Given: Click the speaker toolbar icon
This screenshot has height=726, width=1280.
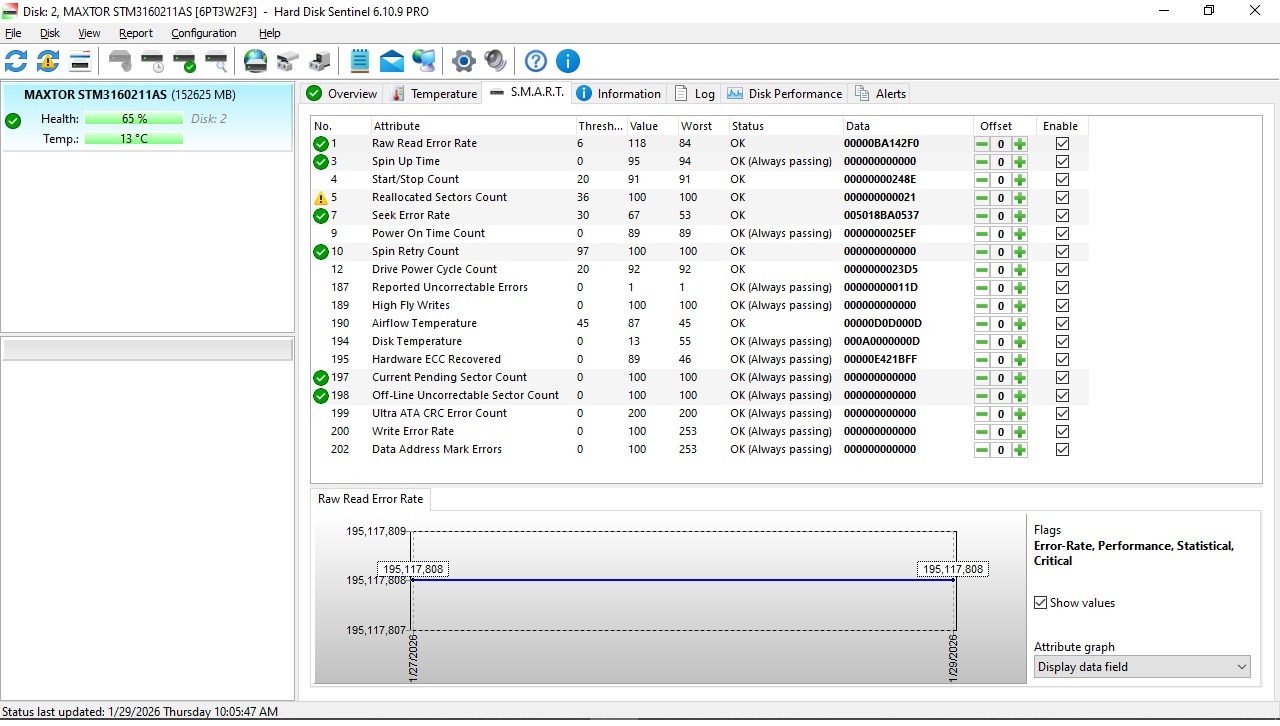Looking at the screenshot, I should [x=495, y=62].
